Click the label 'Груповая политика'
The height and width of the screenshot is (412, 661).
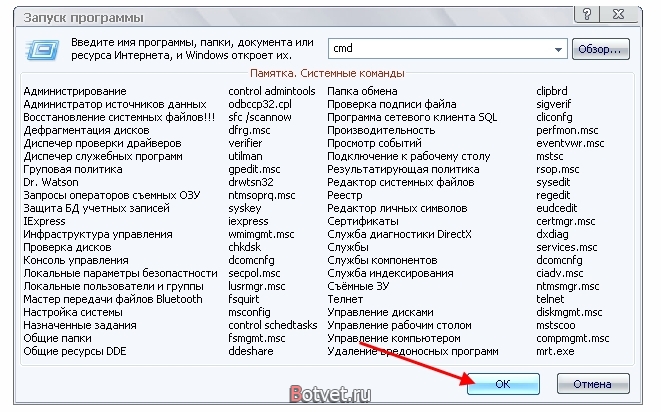[x=73, y=170]
